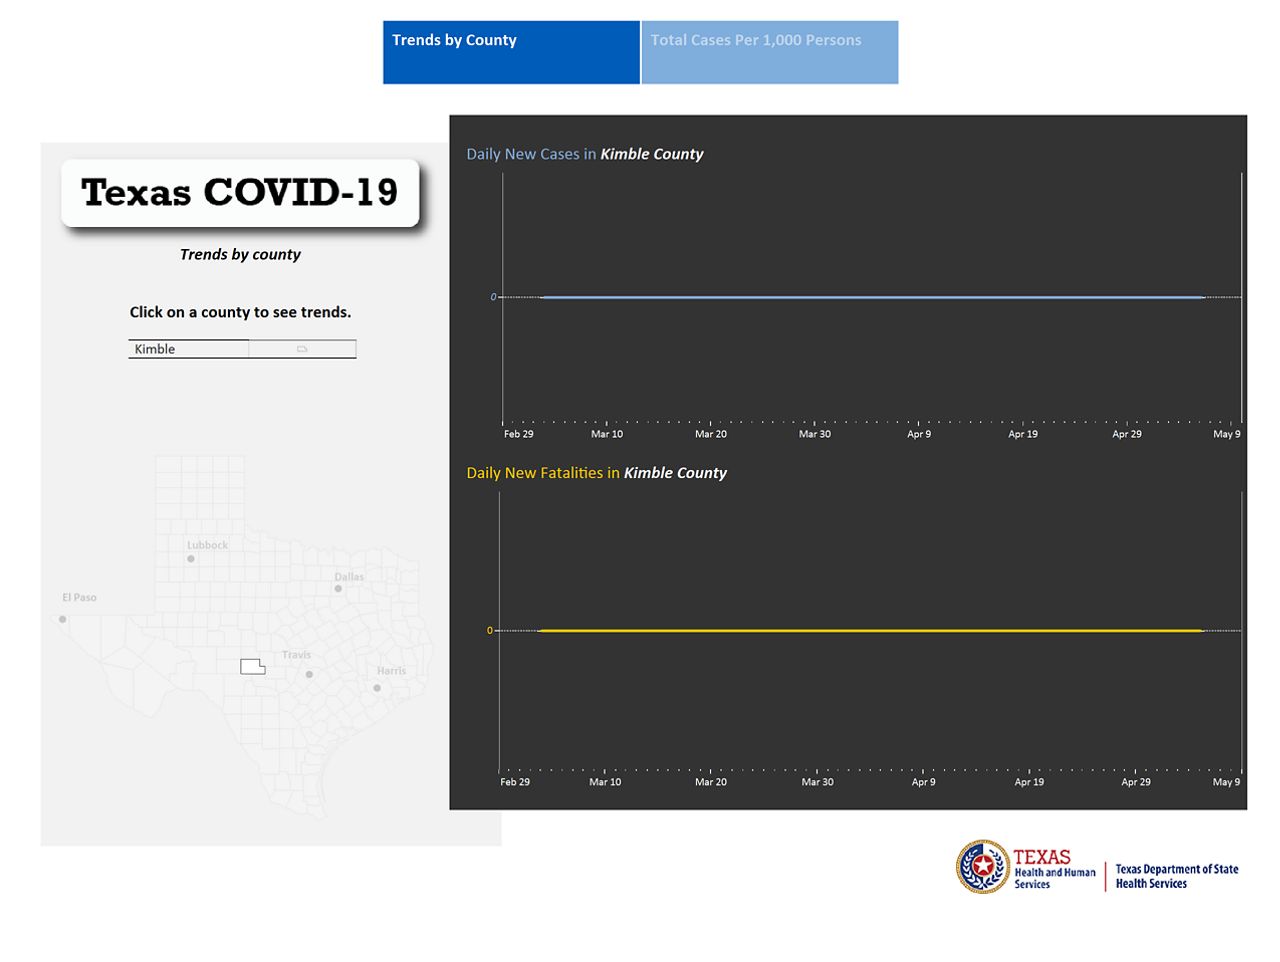Select the highlighted Kimble county on map
1280x962 pixels.
pyautogui.click(x=252, y=666)
